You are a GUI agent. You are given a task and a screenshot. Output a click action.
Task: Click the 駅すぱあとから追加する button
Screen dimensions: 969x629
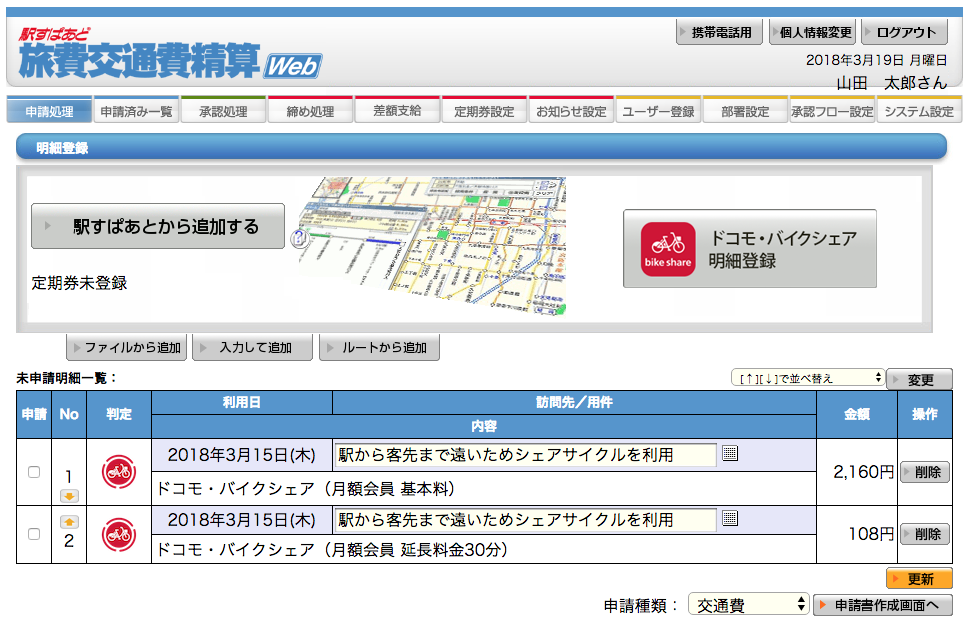(x=158, y=227)
